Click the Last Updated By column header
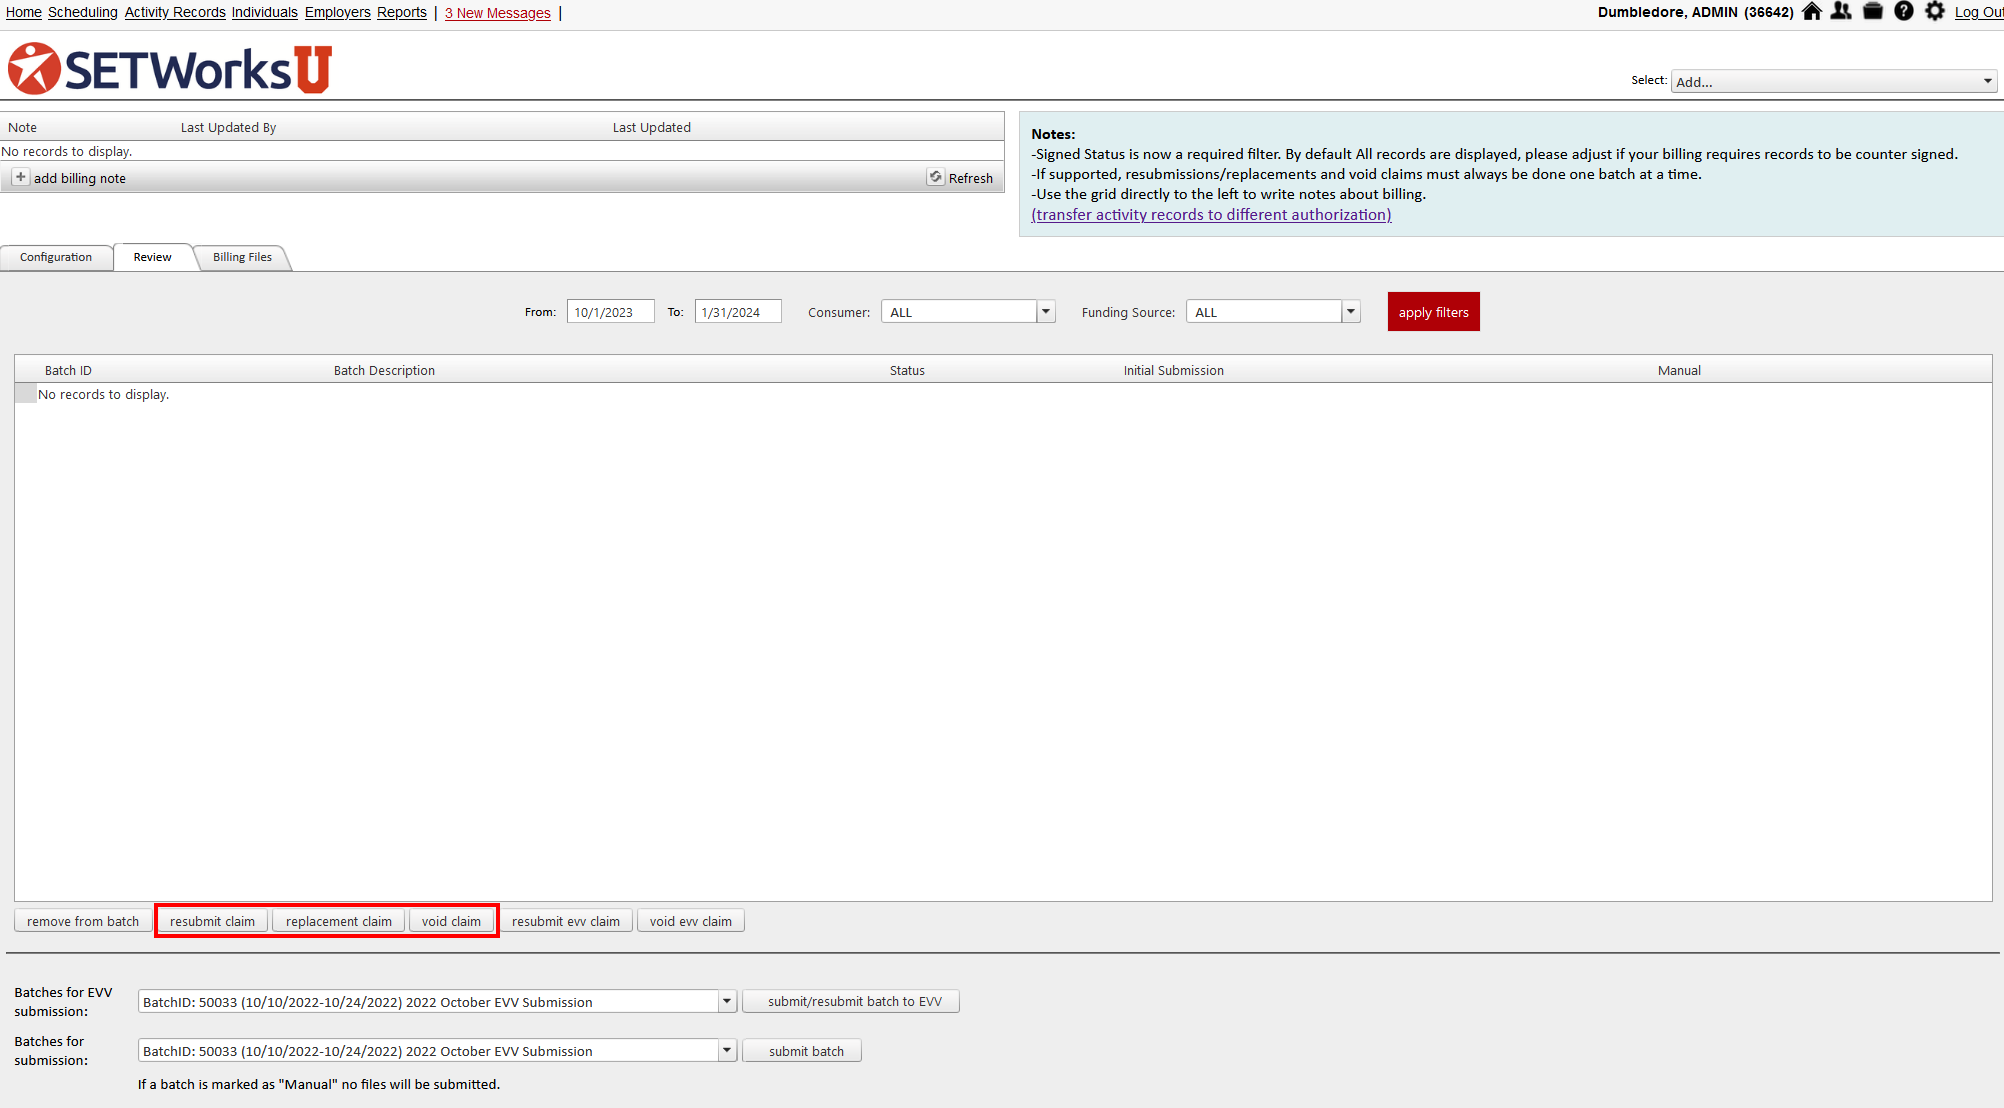 228,127
